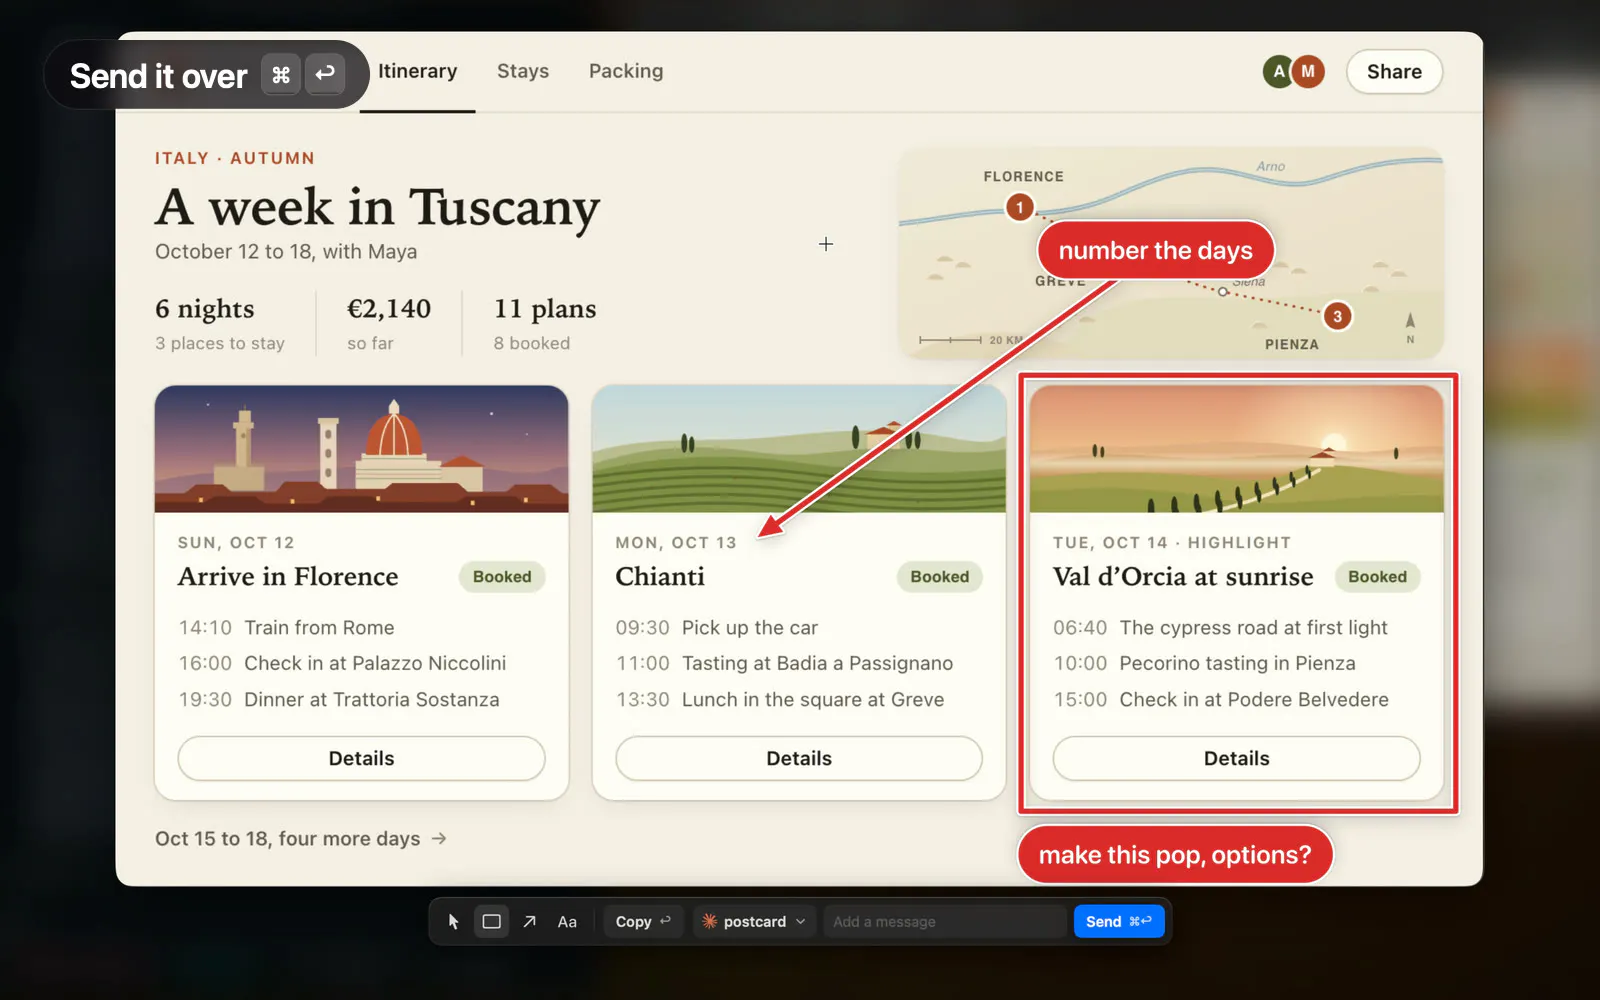Click the Share button
Screen dimensions: 1600x1000
coord(1394,72)
